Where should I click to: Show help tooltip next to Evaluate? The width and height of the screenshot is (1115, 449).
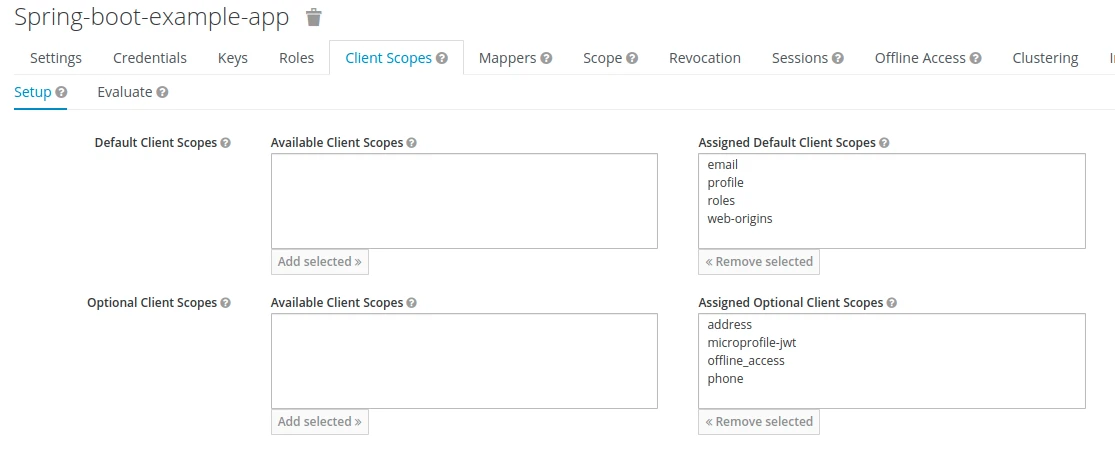[162, 92]
